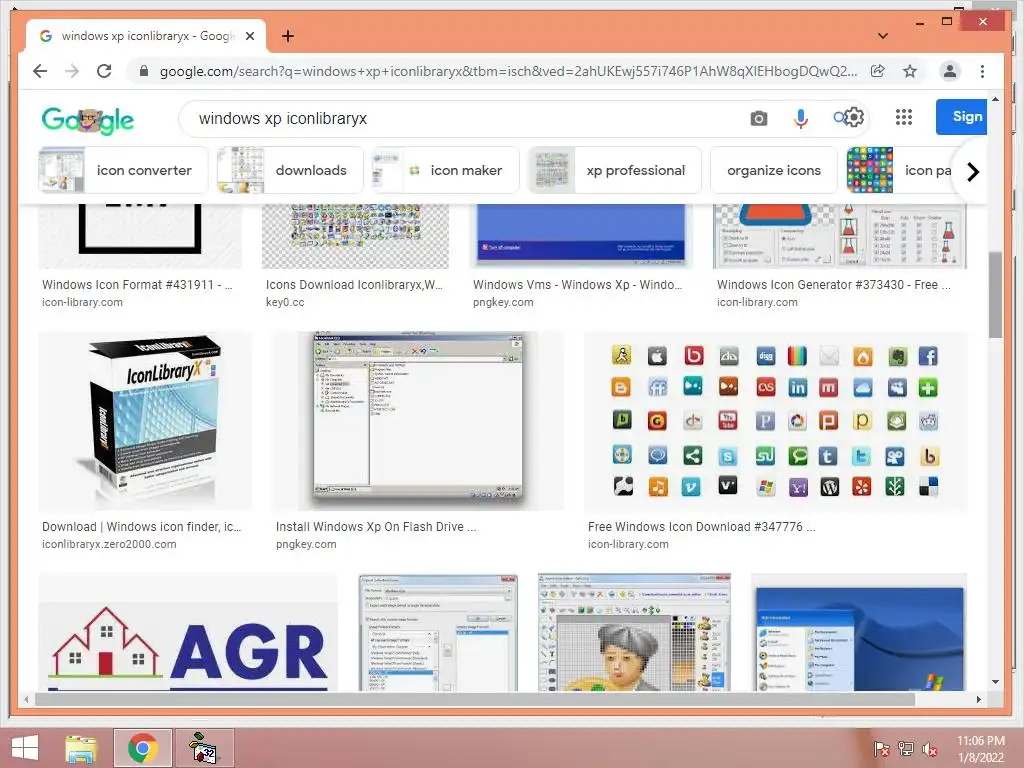Open Chrome's three-dot menu
This screenshot has width=1024, height=768.
pos(982,71)
